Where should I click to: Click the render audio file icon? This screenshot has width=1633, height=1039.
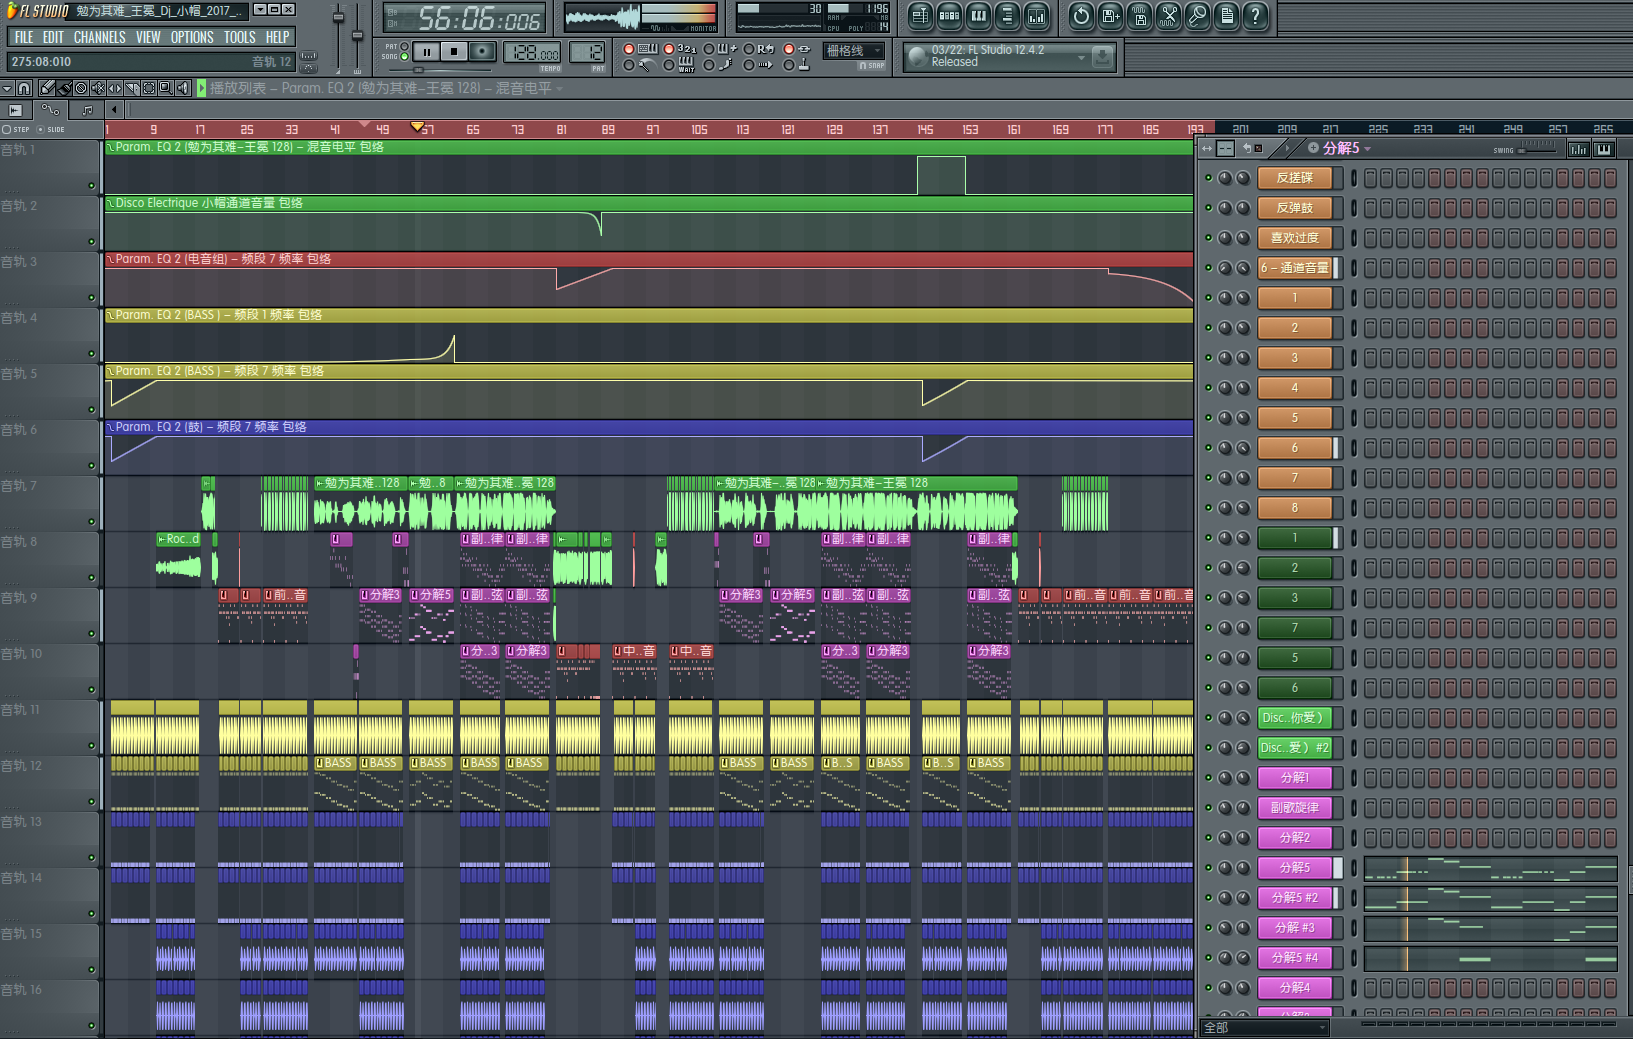[1139, 16]
